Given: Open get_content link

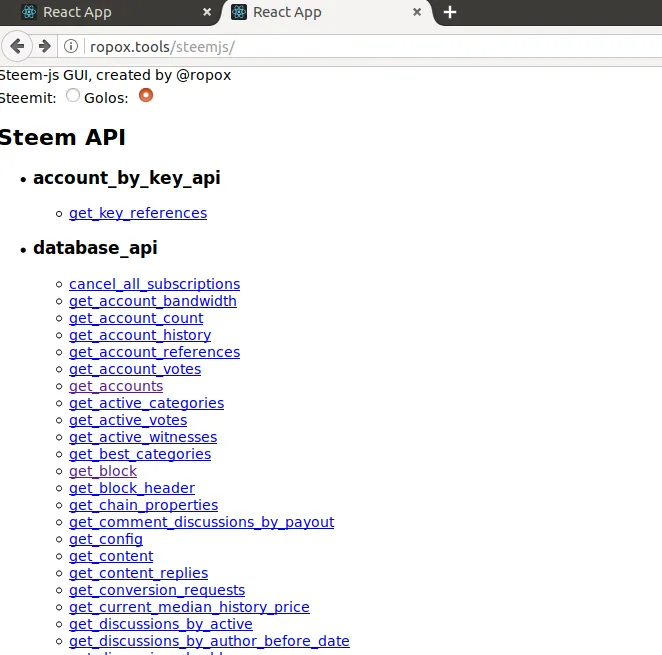Looking at the screenshot, I should [x=111, y=556].
